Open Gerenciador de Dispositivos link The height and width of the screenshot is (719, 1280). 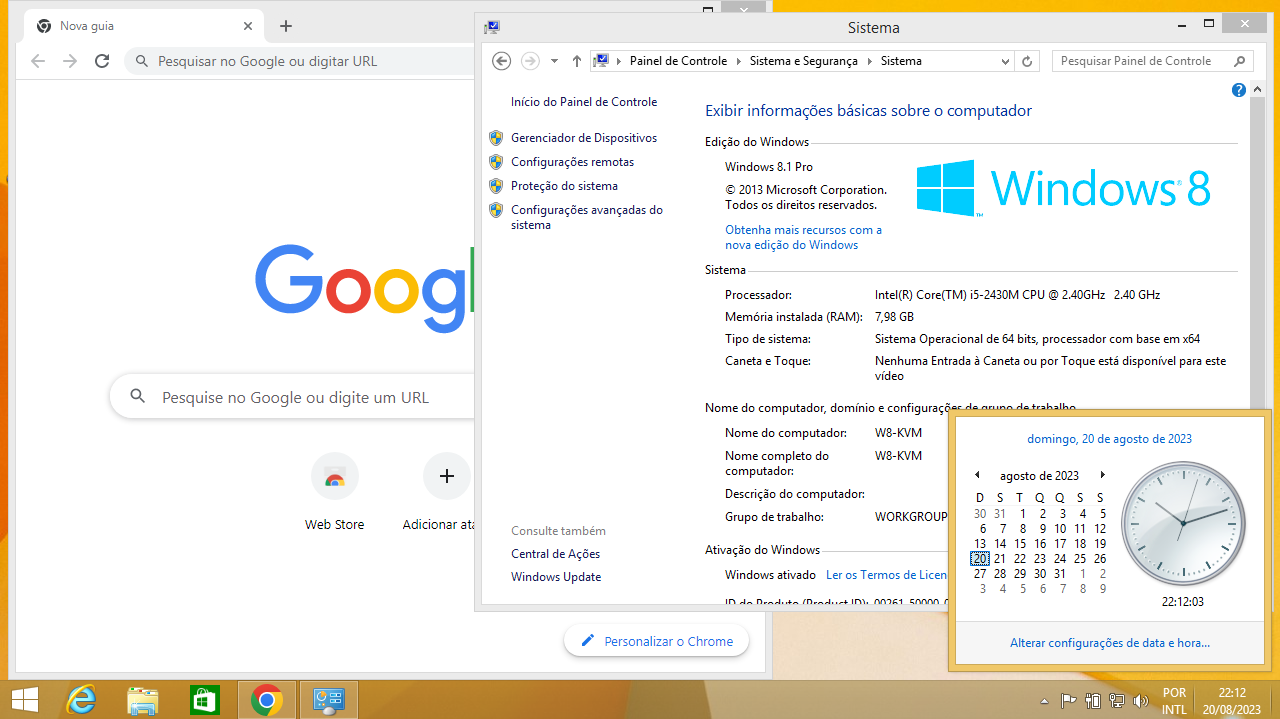(584, 138)
